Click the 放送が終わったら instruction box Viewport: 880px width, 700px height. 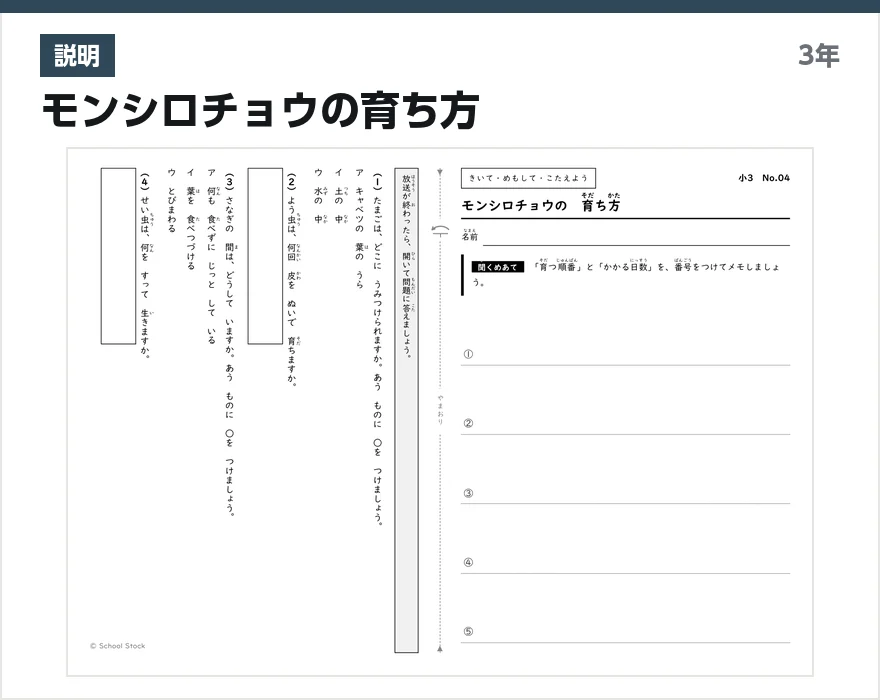pyautogui.click(x=406, y=410)
